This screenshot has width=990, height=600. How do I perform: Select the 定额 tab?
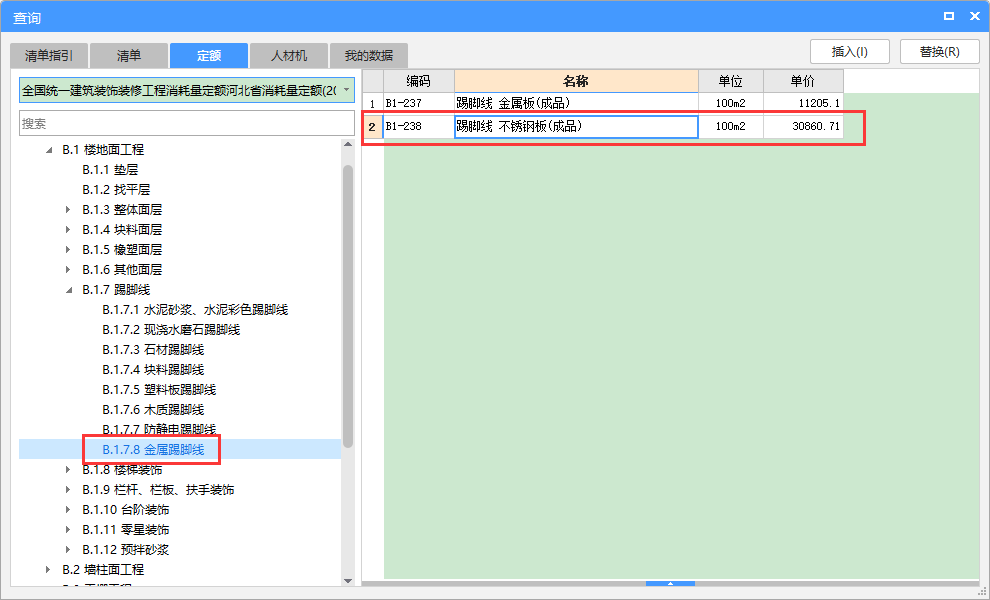tap(208, 56)
